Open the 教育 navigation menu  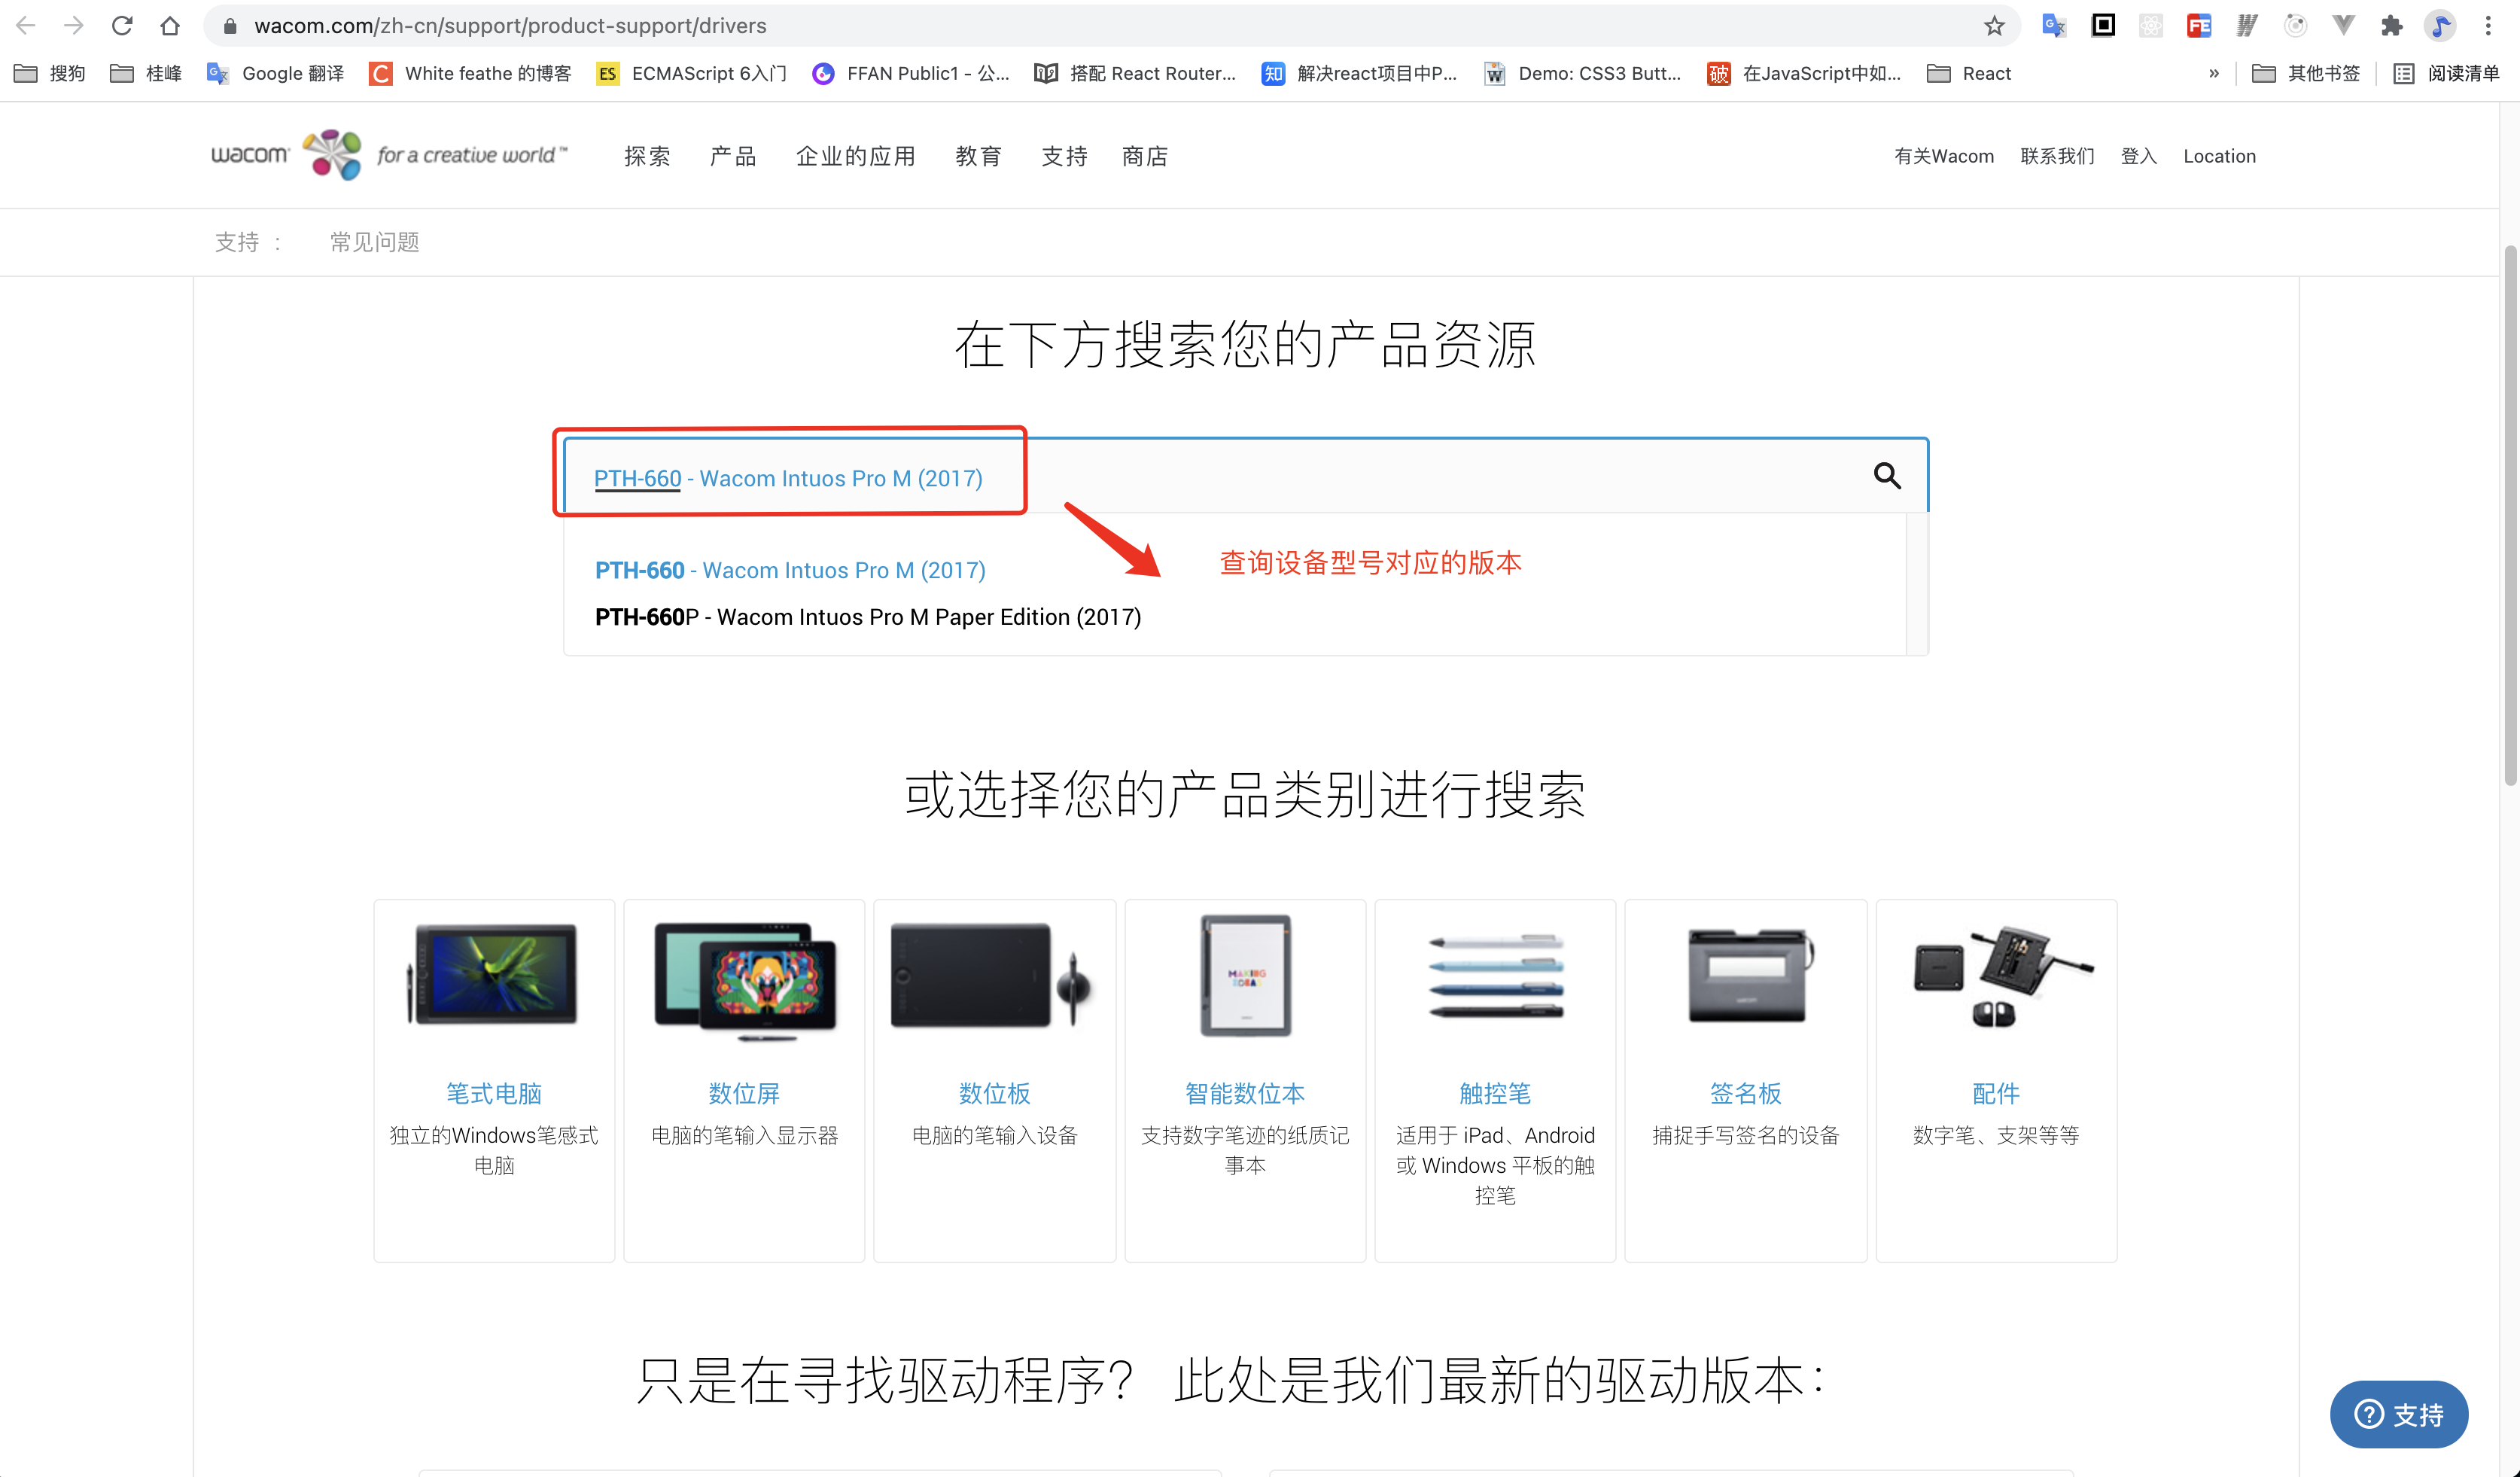[x=978, y=156]
